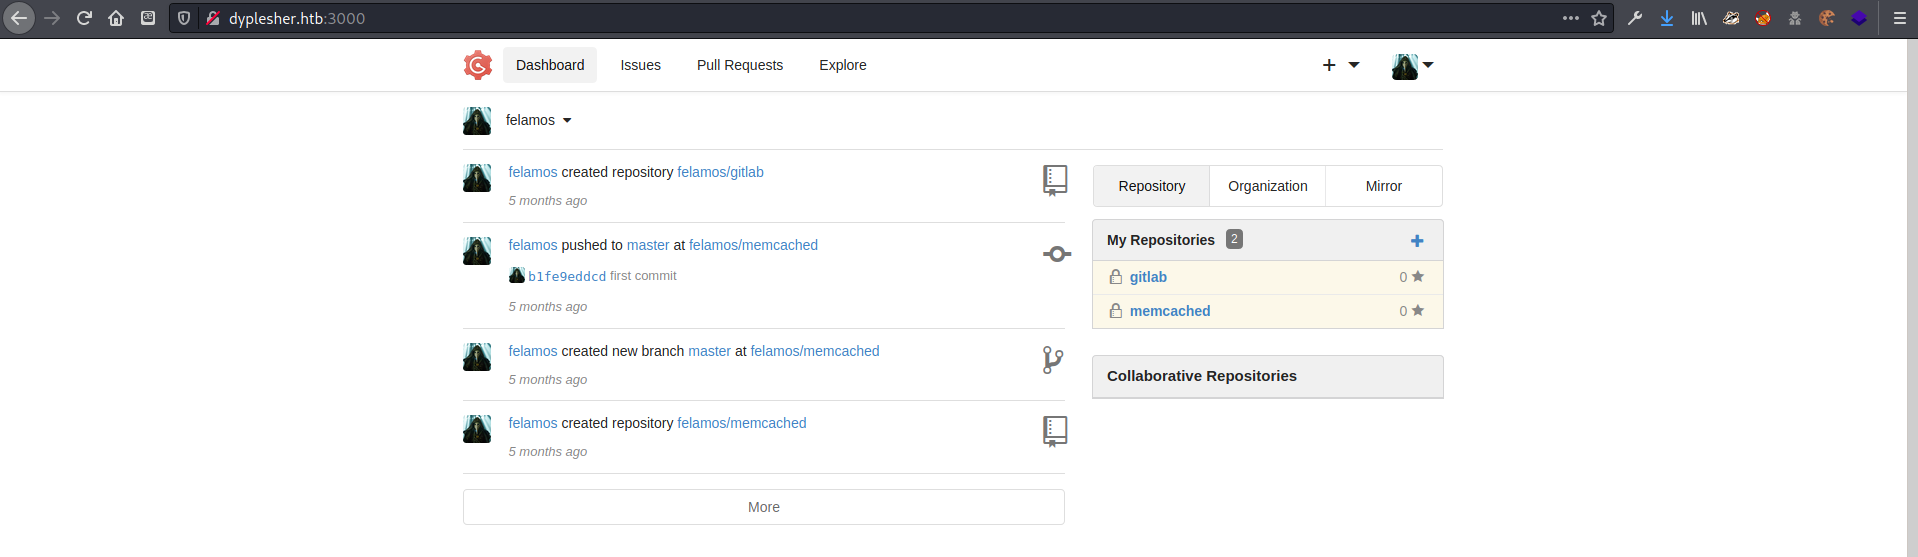
Task: Star icon next to gitlab repository
Action: pos(1417,277)
